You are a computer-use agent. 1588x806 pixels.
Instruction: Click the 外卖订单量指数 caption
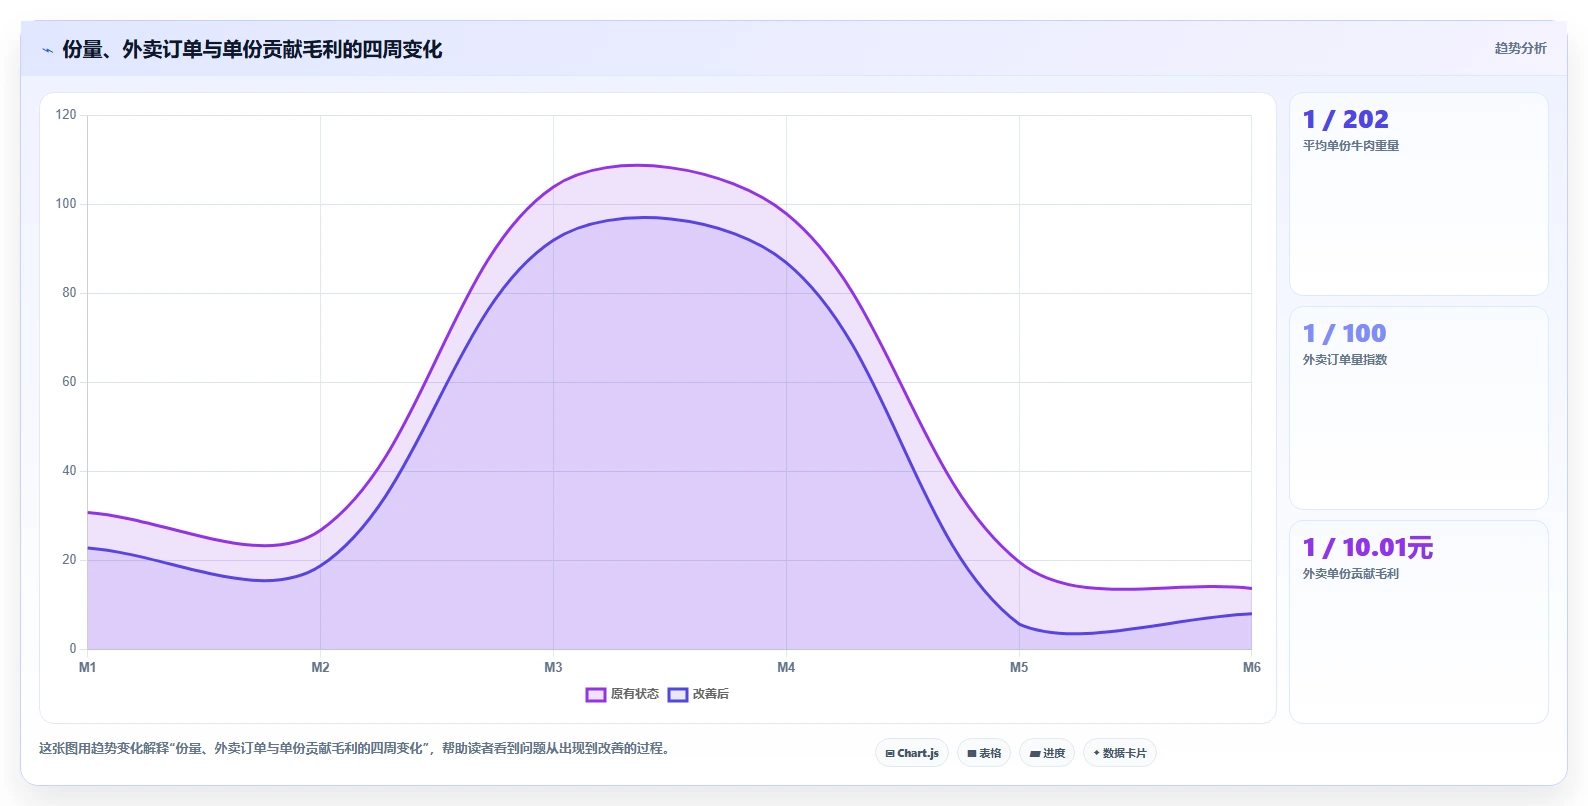click(x=1345, y=360)
